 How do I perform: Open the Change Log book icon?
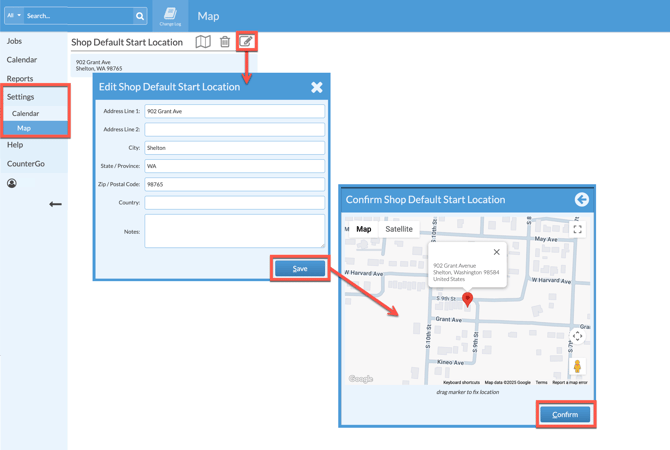tap(170, 16)
